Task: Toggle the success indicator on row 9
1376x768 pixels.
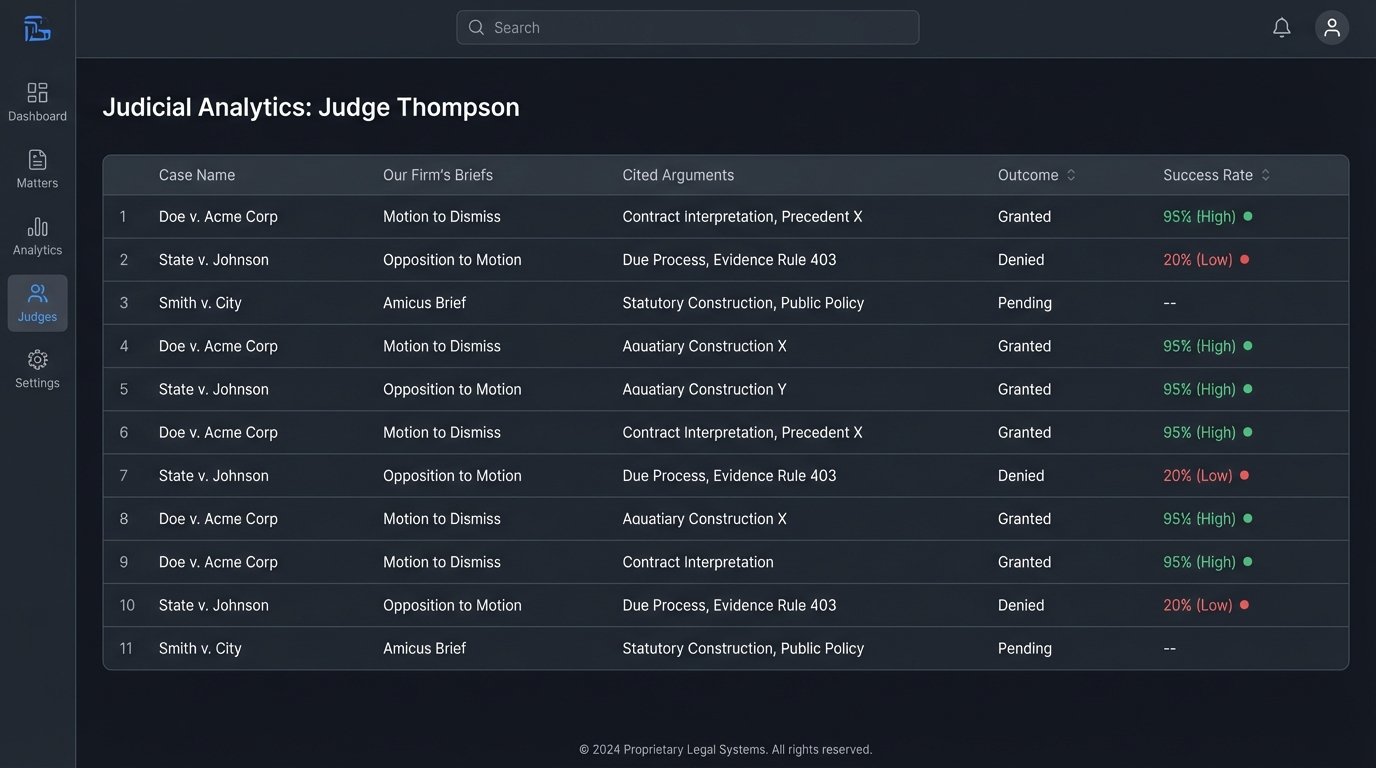Action: coord(1247,561)
